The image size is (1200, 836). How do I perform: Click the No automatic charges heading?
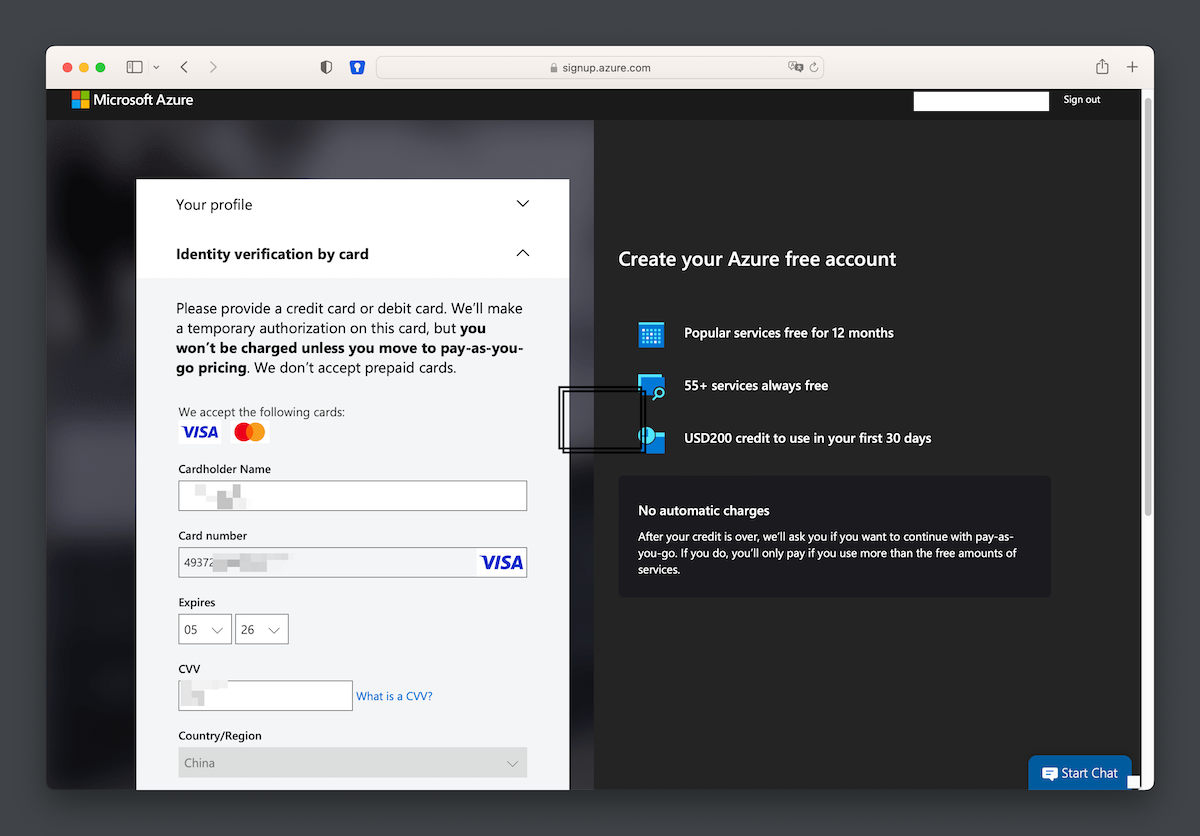coord(704,511)
